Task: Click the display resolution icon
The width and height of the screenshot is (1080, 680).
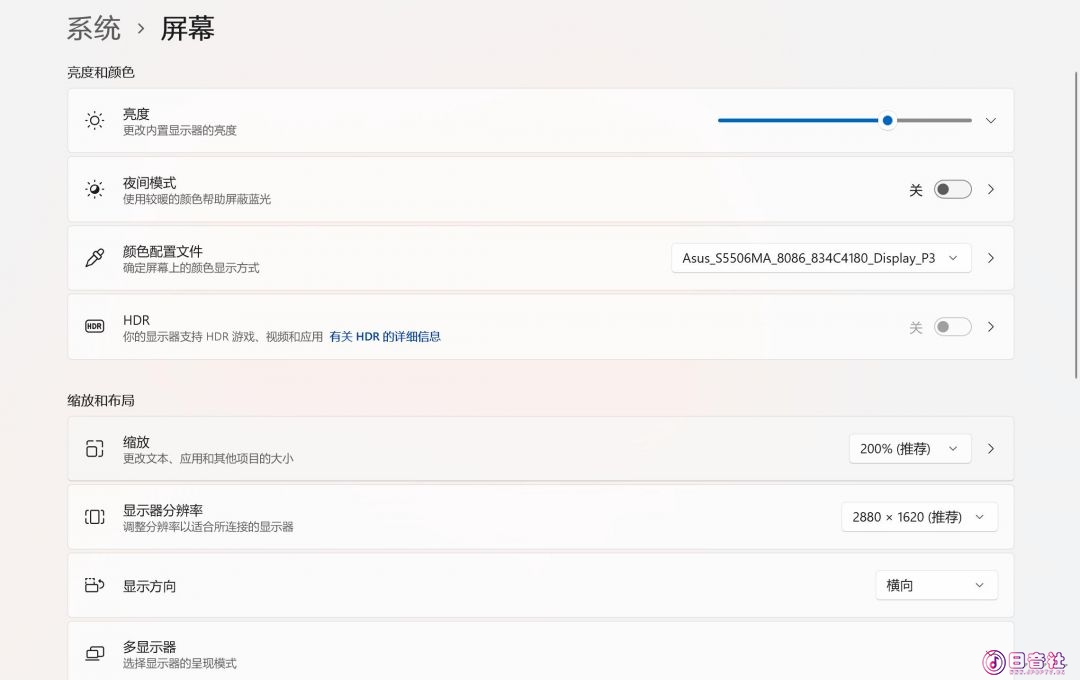Action: pos(94,517)
